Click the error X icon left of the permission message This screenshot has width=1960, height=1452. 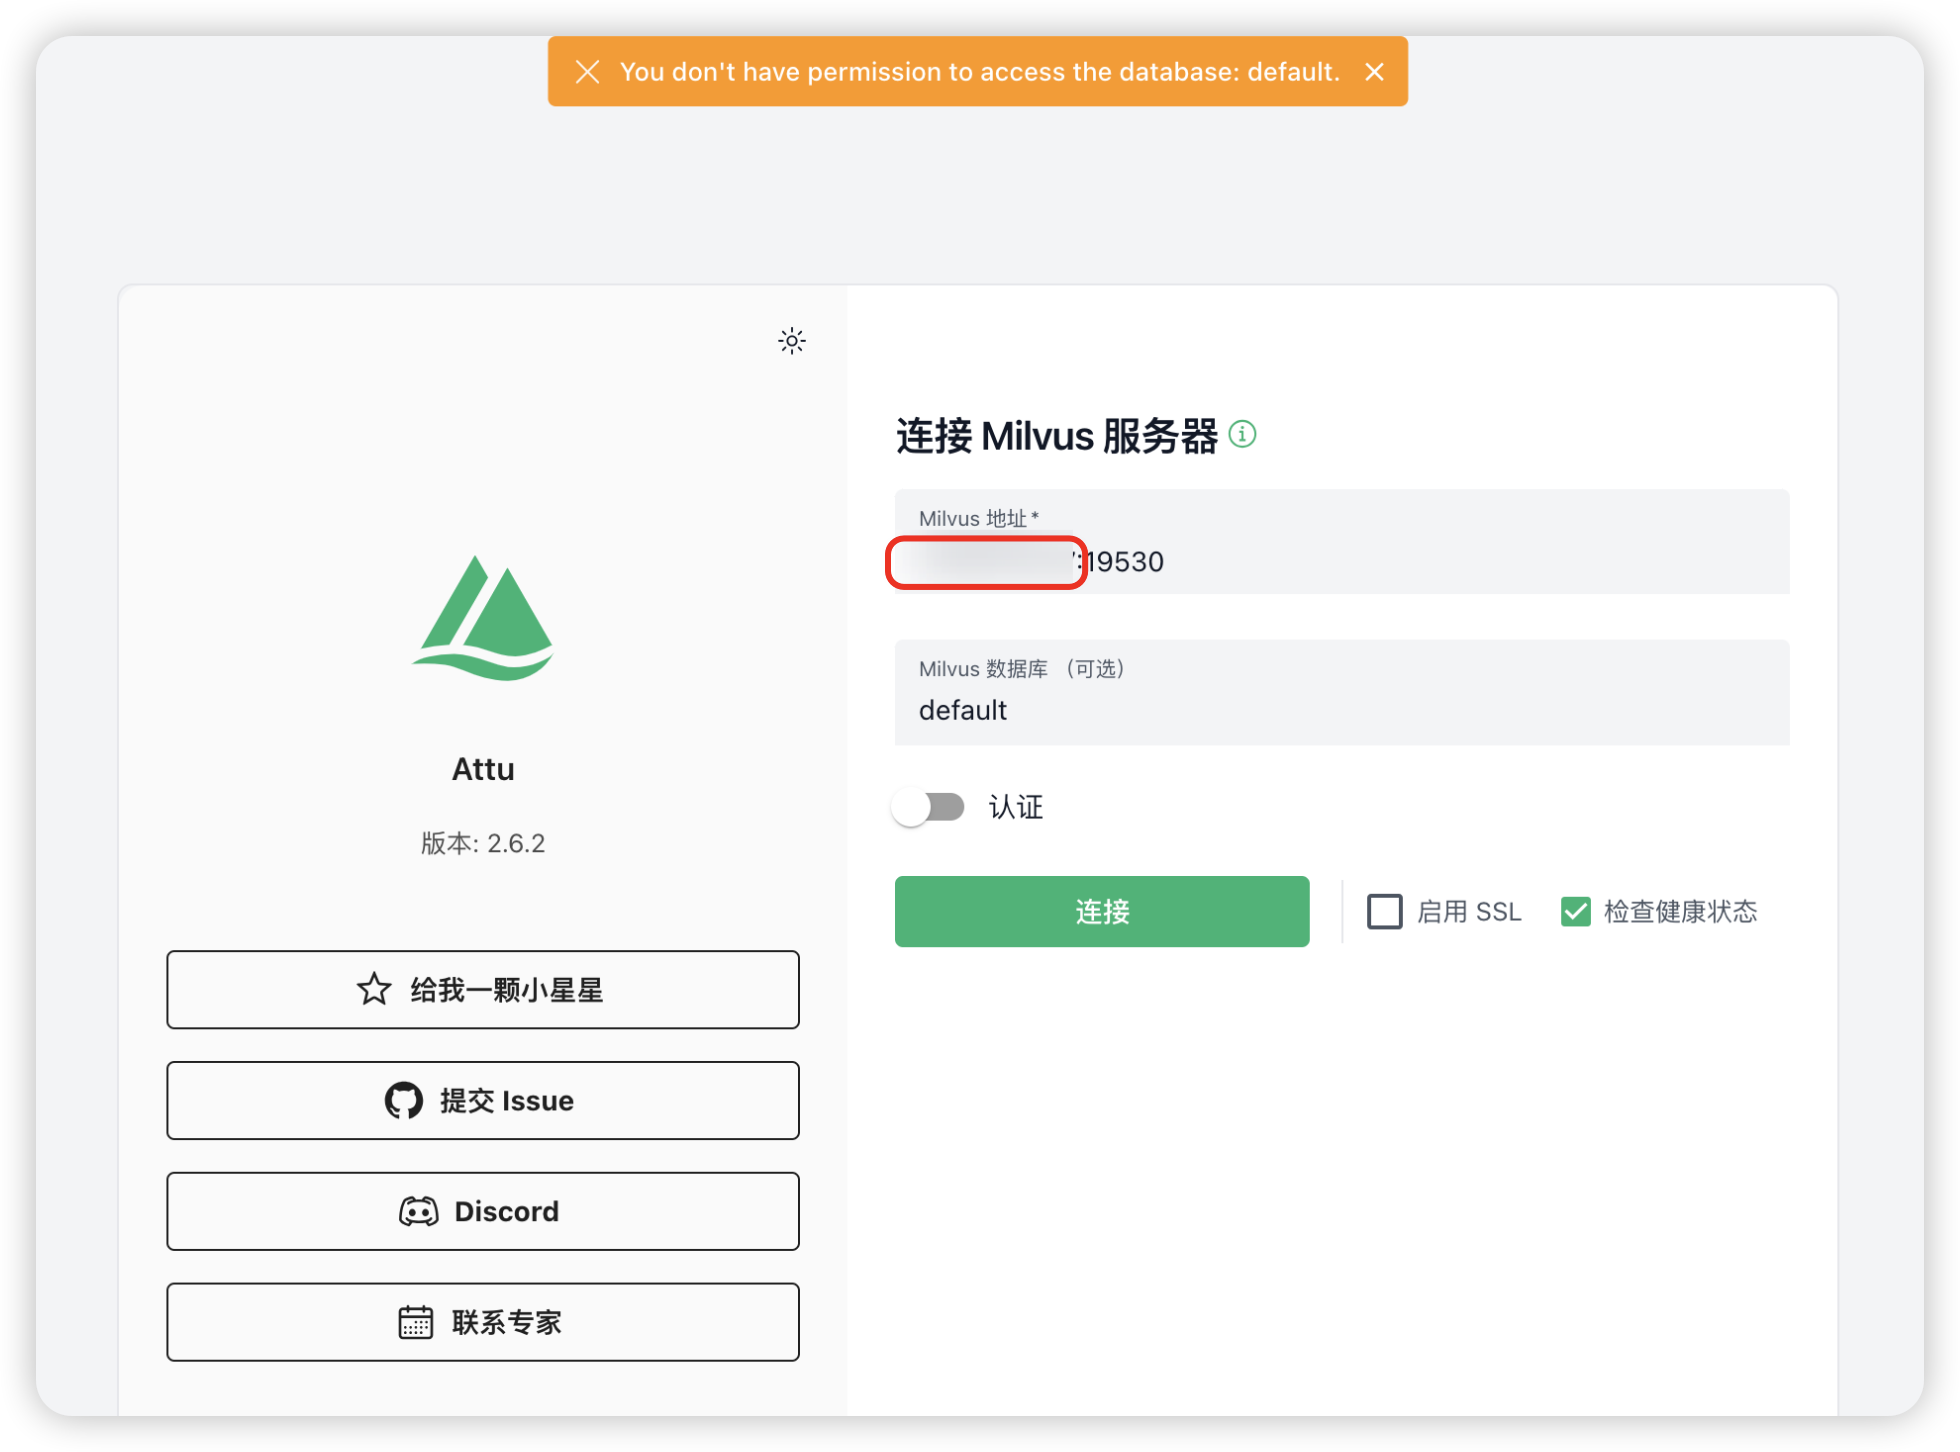(x=587, y=72)
